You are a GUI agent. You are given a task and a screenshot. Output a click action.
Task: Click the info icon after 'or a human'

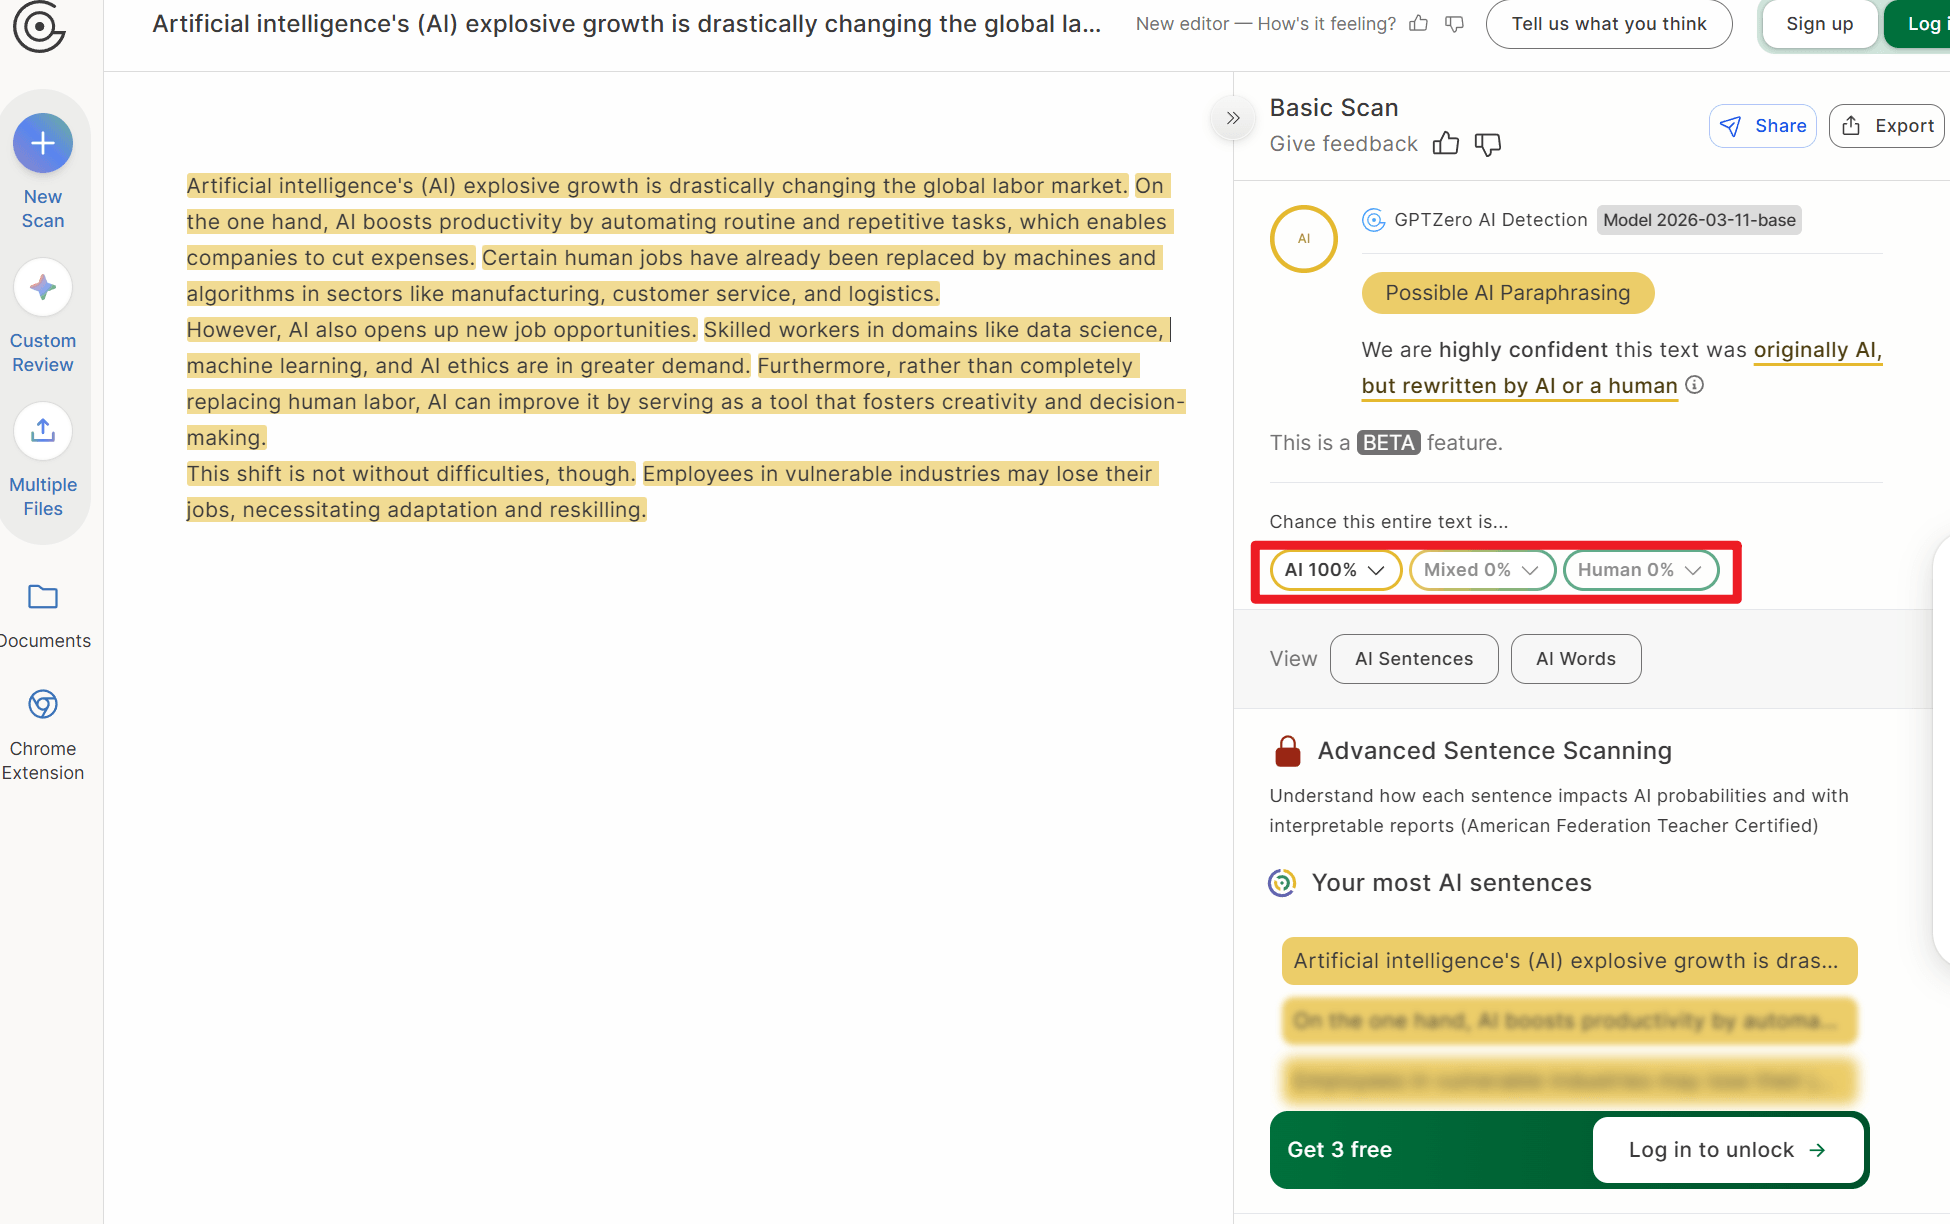(1695, 385)
